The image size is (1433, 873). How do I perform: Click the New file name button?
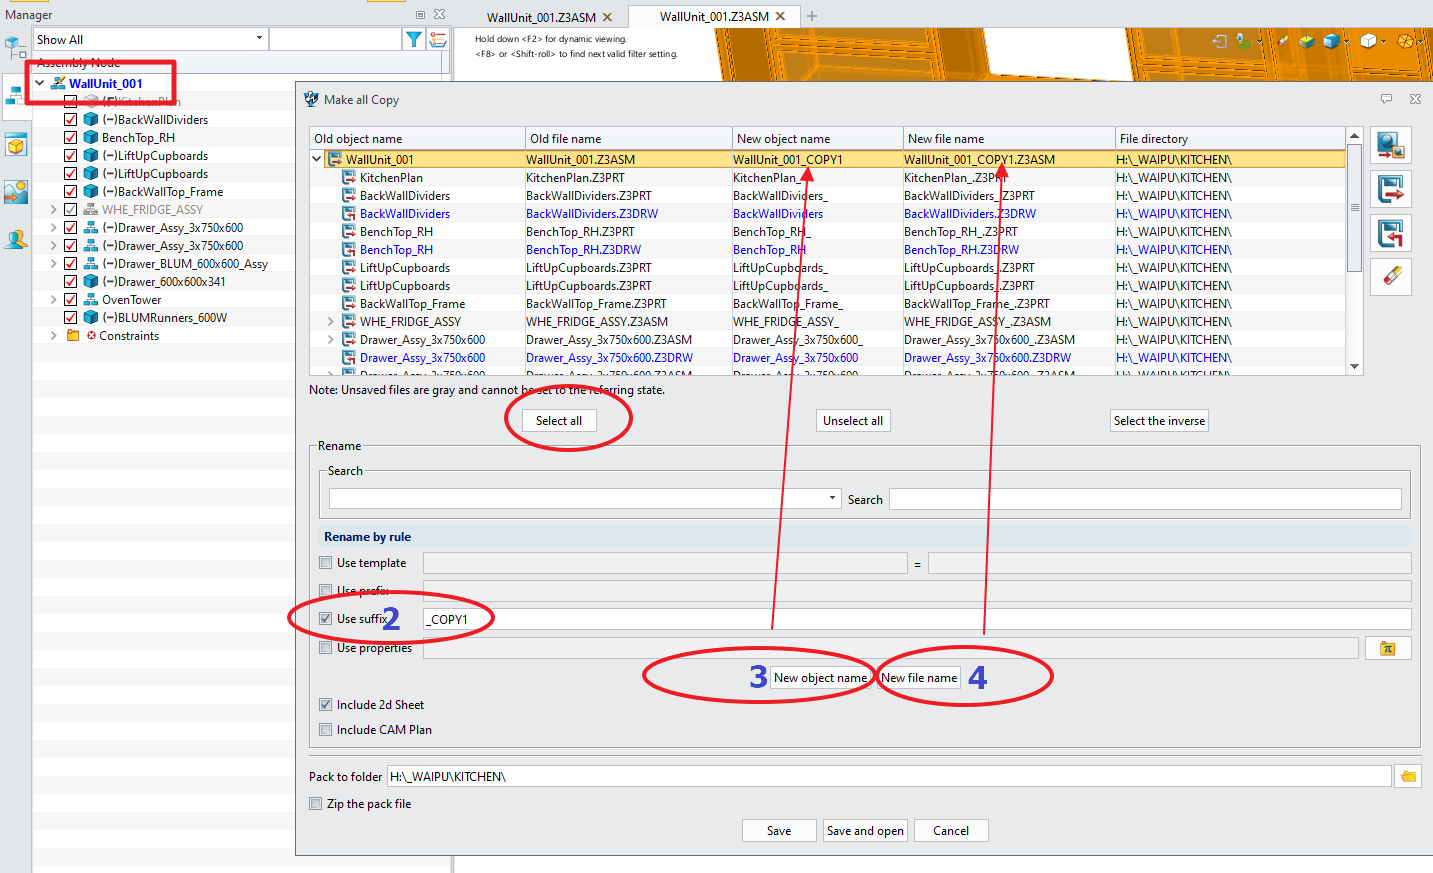tap(919, 678)
